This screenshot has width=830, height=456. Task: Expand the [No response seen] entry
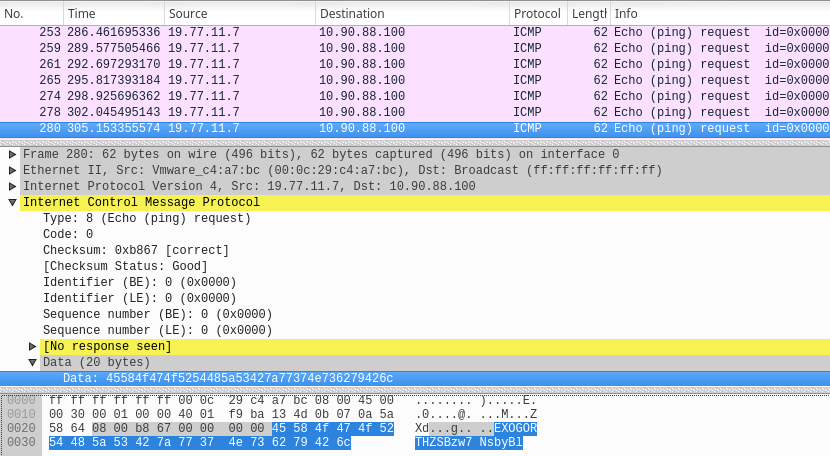click(x=33, y=347)
